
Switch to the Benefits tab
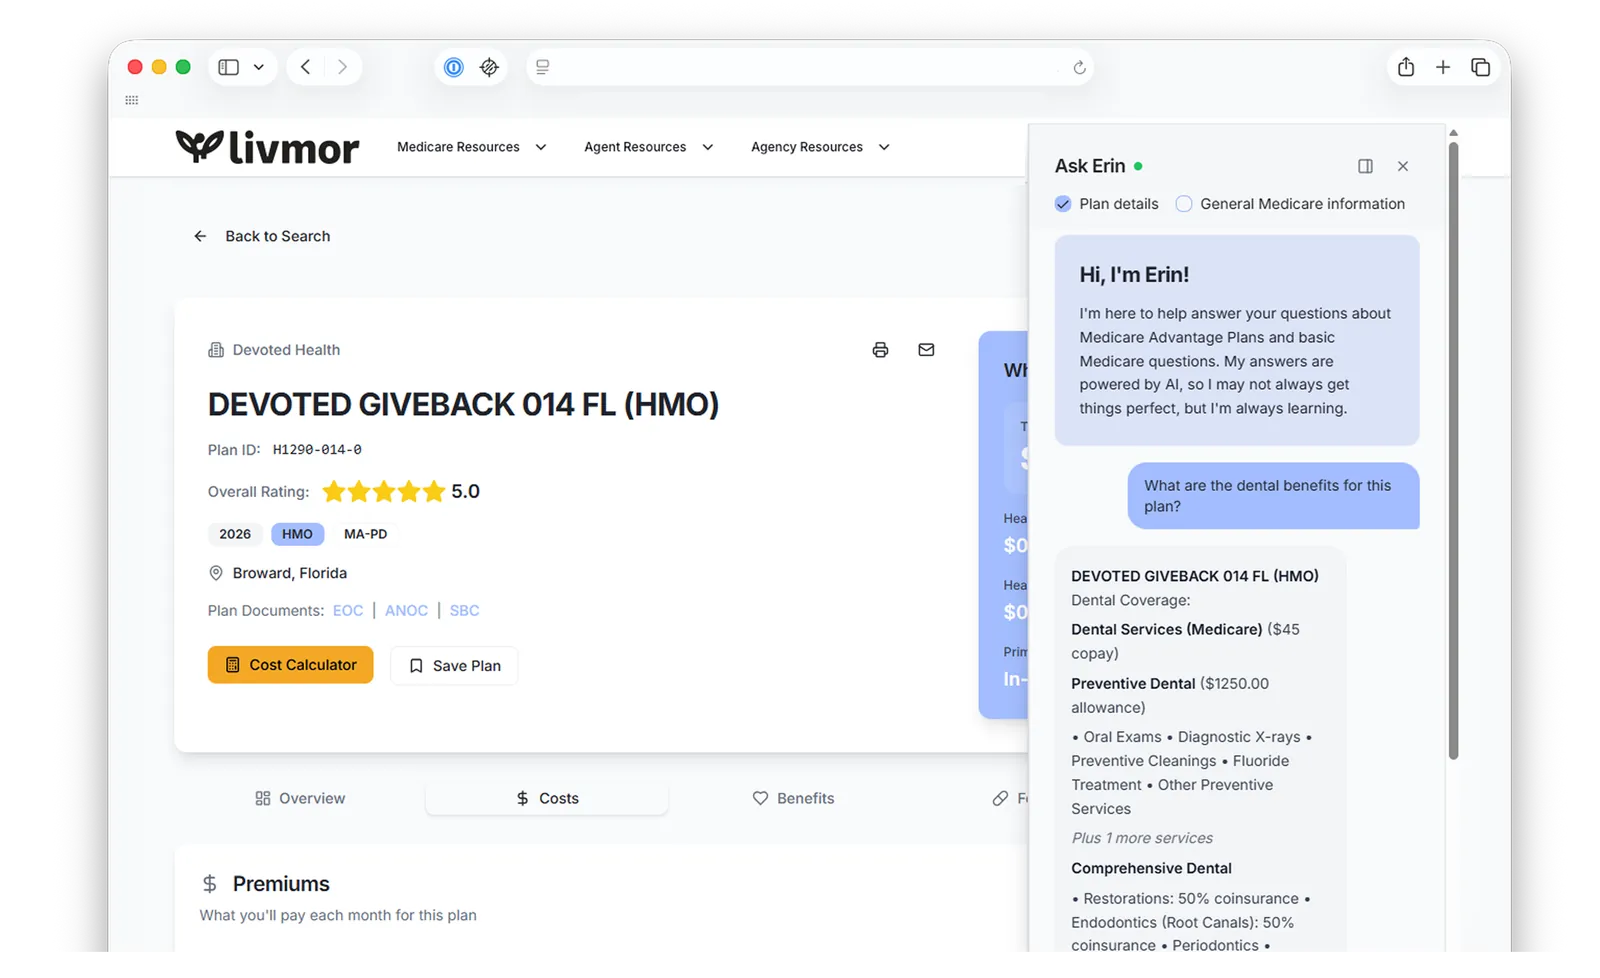click(x=793, y=798)
